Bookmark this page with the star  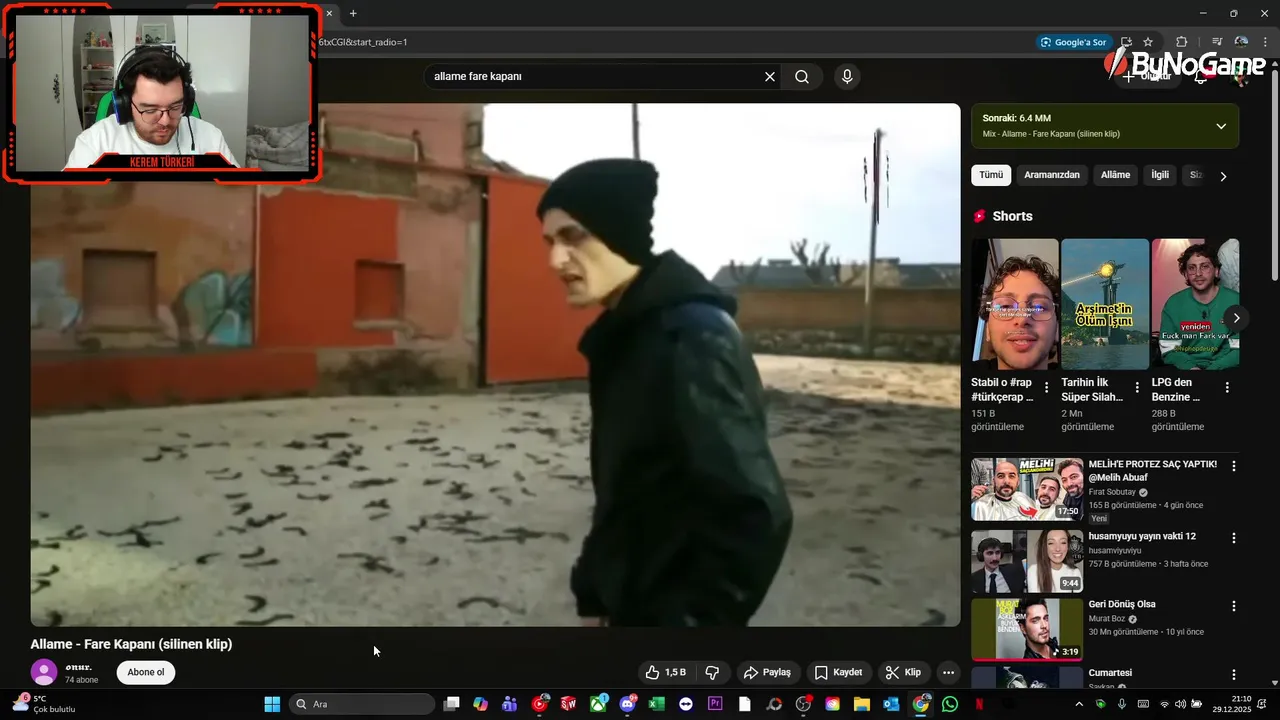pyautogui.click(x=1148, y=42)
